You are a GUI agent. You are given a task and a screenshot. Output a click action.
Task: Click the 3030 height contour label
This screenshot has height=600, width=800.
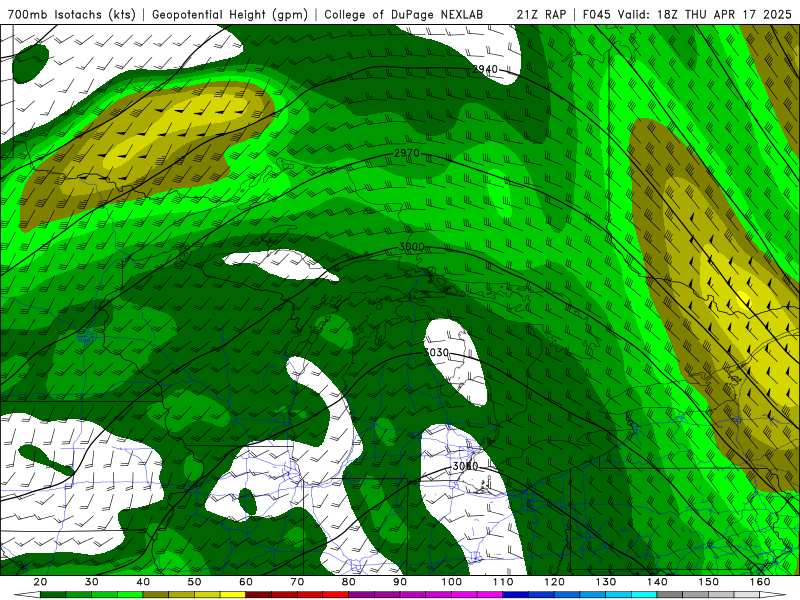tap(436, 353)
